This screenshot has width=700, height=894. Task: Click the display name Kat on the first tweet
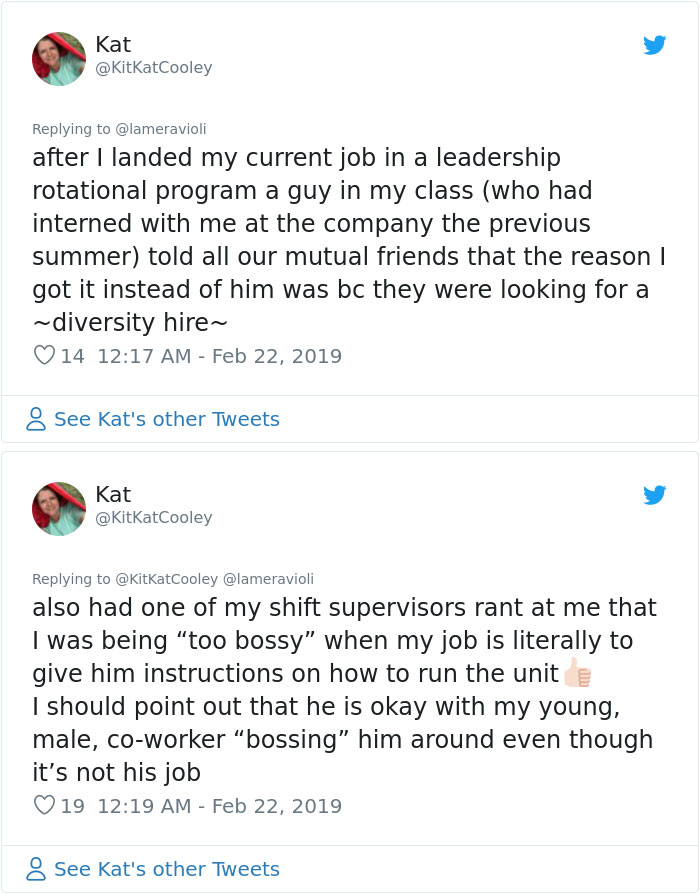click(x=113, y=44)
